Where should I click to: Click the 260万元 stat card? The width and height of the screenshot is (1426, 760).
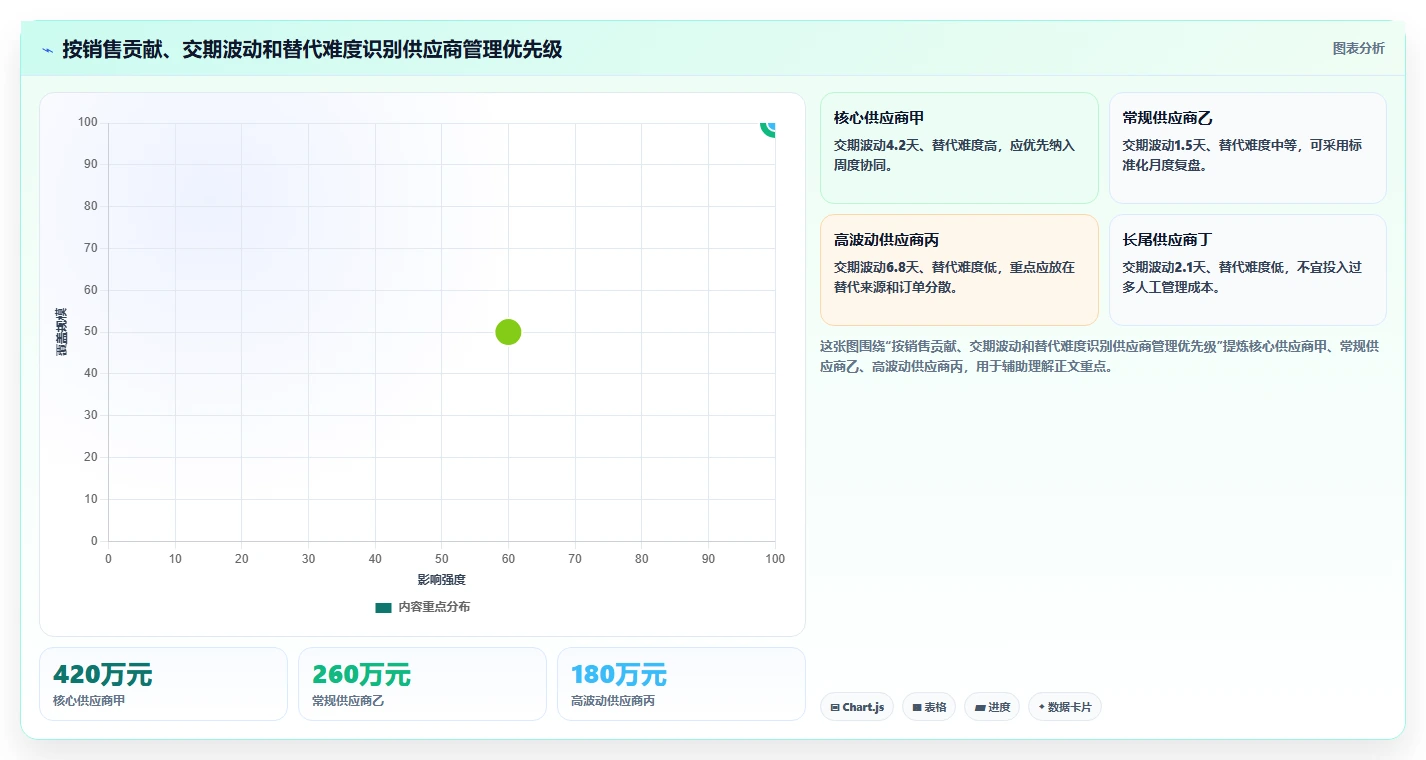(422, 684)
